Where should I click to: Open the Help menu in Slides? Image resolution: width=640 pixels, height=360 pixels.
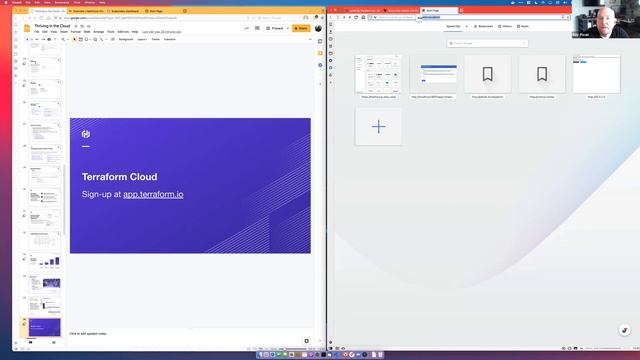[135, 32]
